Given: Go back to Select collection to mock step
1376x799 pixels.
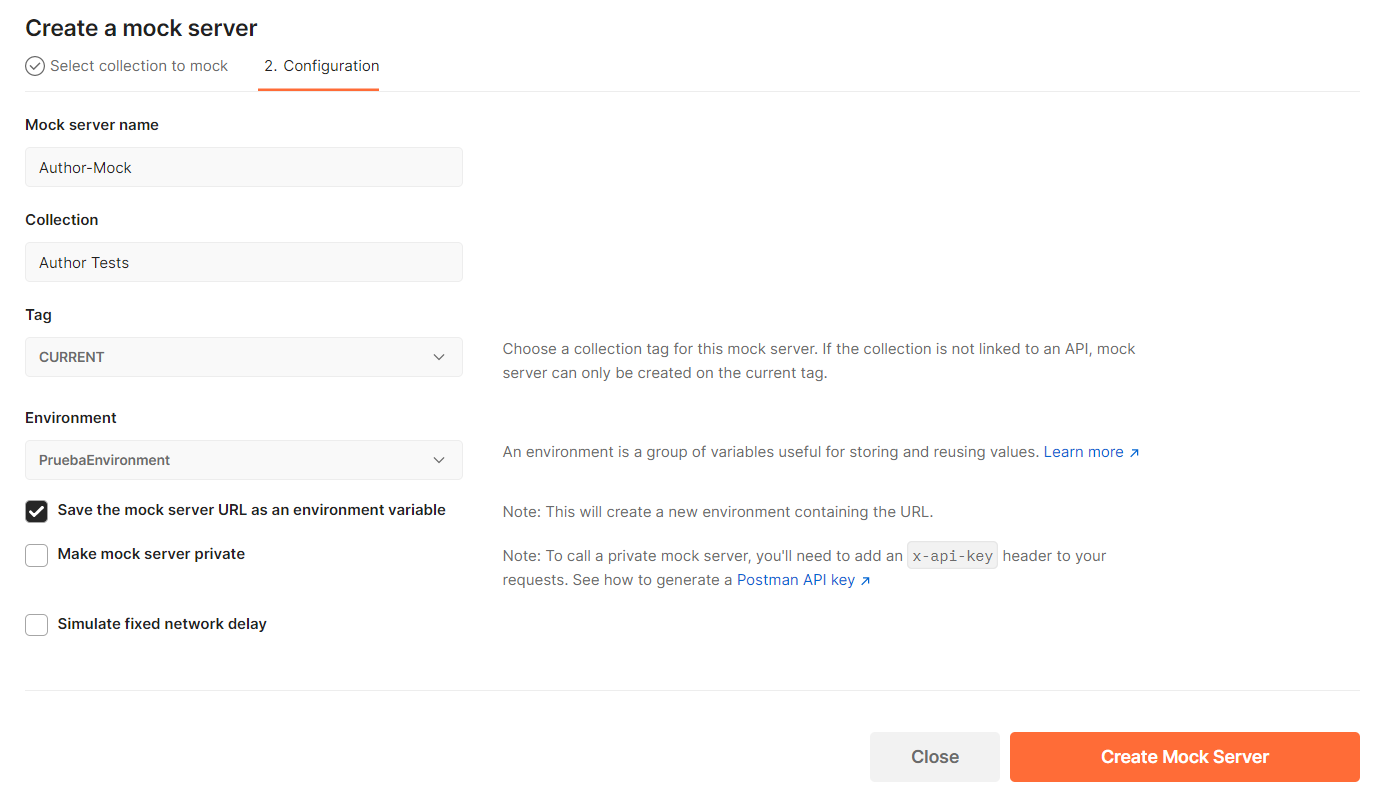Looking at the screenshot, I should point(139,66).
